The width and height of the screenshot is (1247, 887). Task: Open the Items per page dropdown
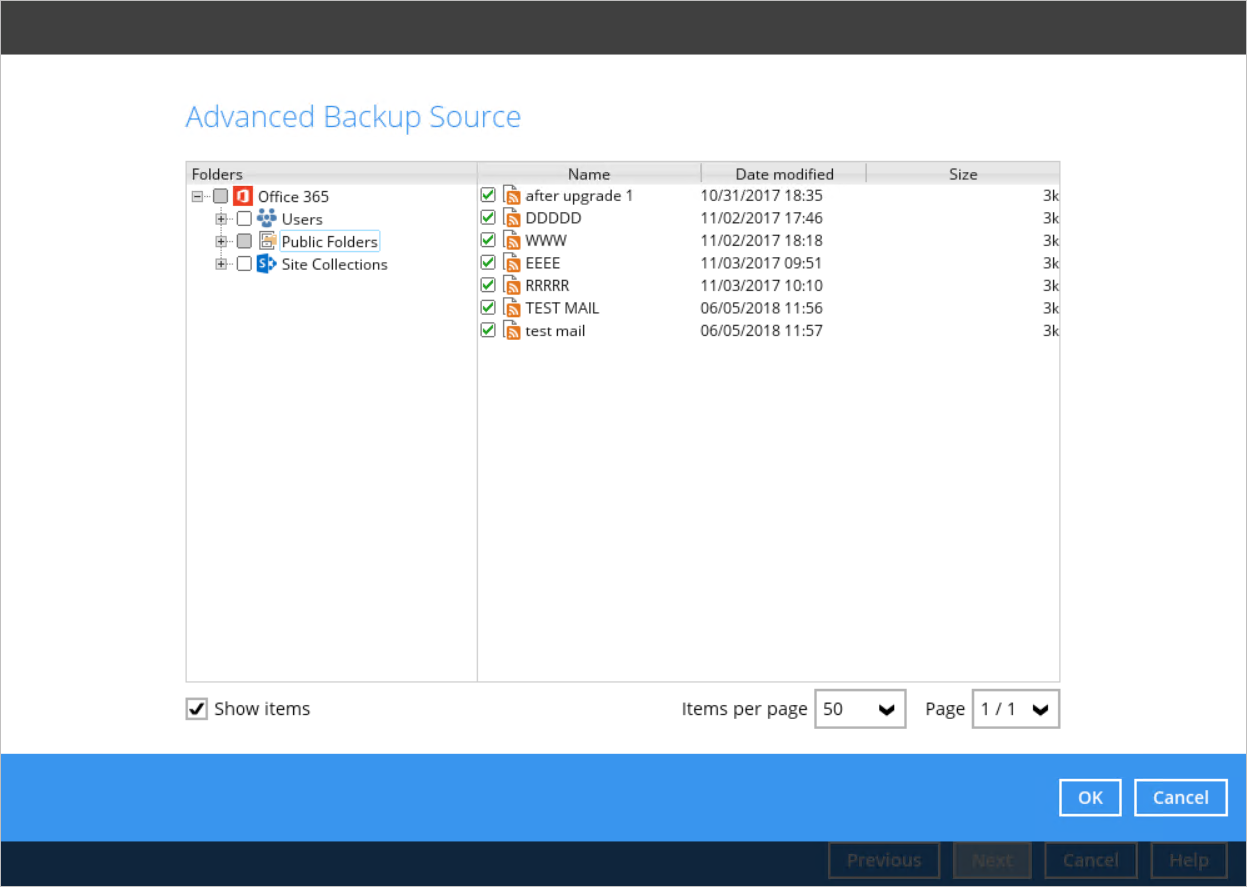tap(860, 709)
